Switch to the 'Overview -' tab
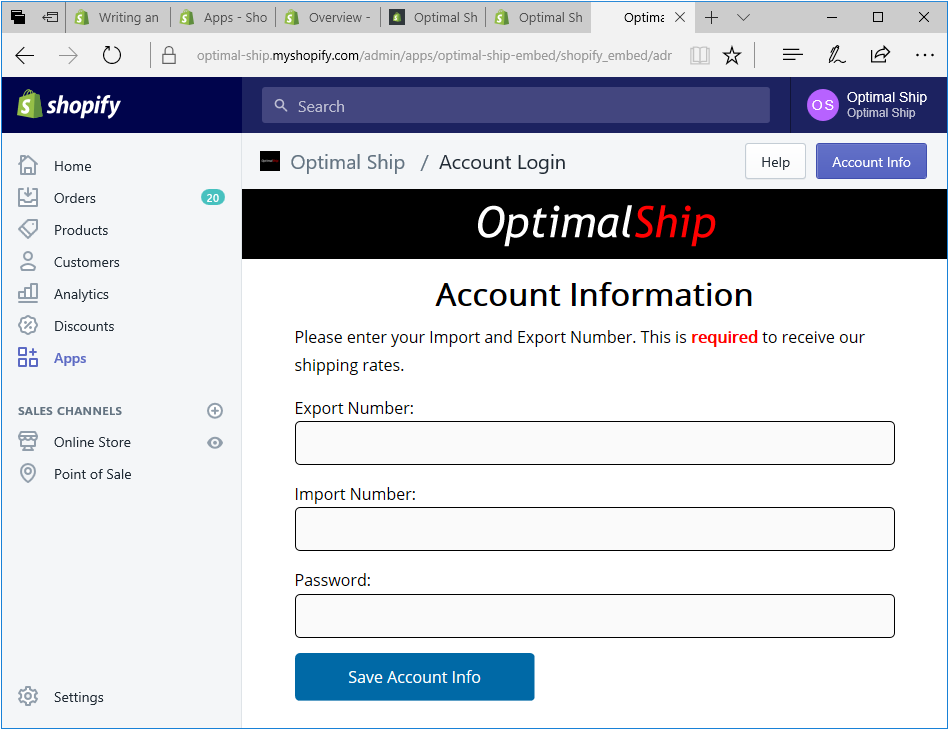Screen dimensions: 949x730 [329, 18]
